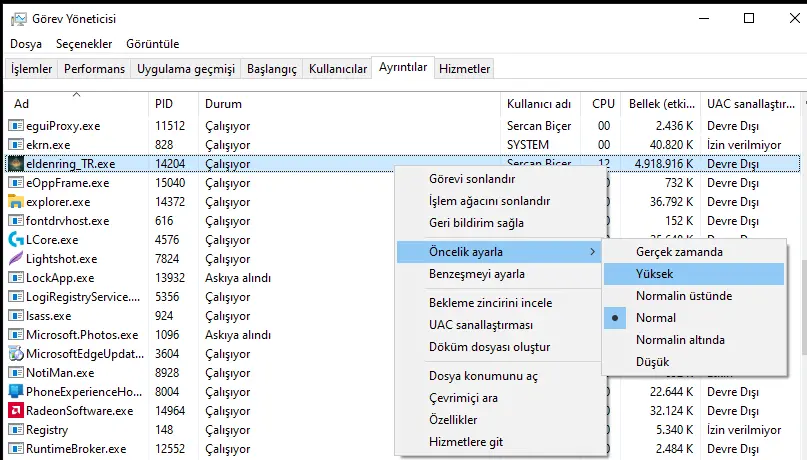Click the fontdrvhost.exe process icon
The height and width of the screenshot is (460, 807).
16,221
